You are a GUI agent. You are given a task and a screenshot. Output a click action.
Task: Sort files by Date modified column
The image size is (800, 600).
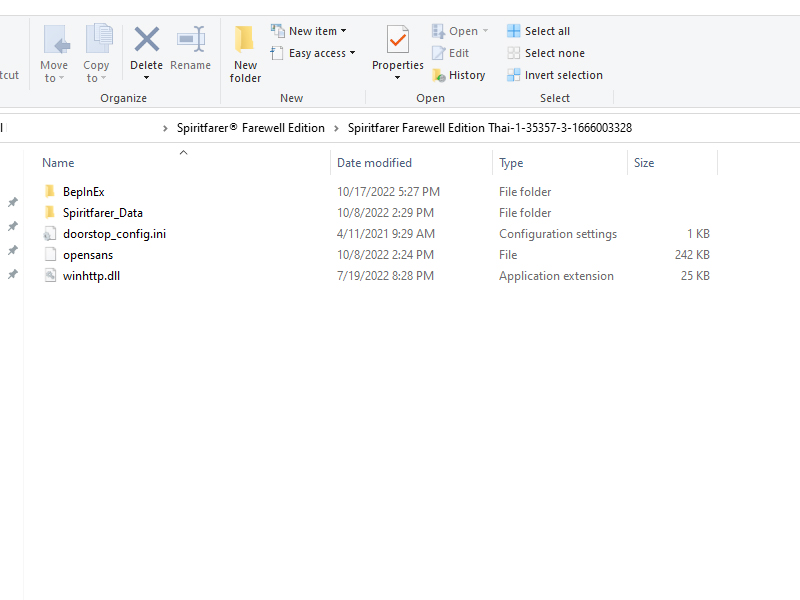tap(374, 163)
